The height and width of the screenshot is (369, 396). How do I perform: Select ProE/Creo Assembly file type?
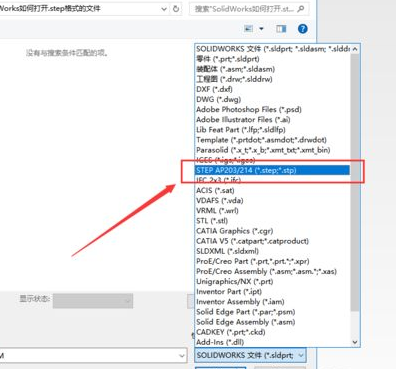(272, 271)
